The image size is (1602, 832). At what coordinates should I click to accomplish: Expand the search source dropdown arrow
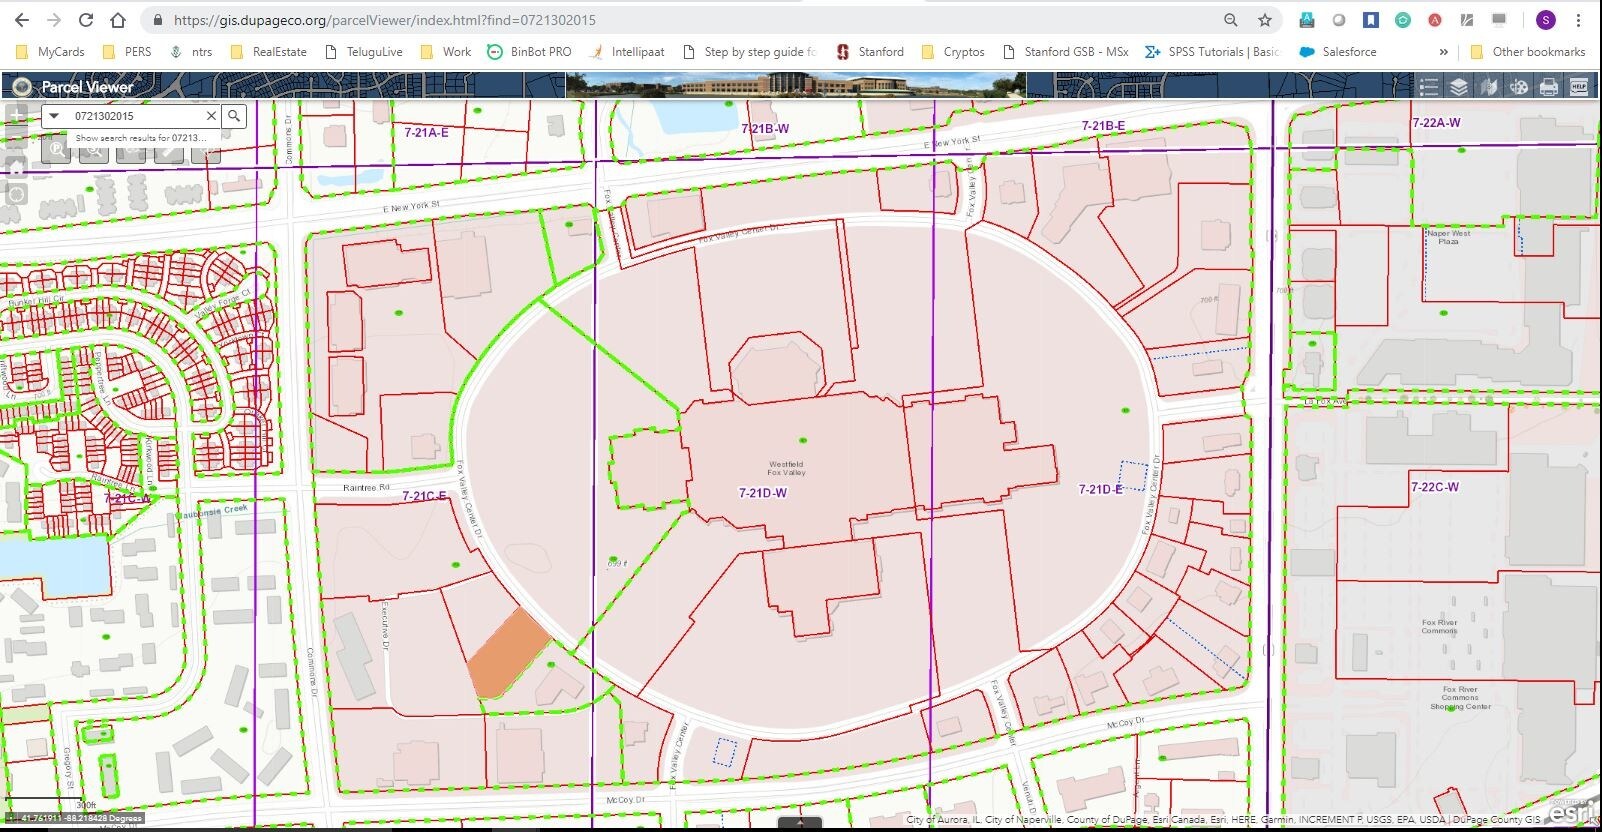point(55,116)
